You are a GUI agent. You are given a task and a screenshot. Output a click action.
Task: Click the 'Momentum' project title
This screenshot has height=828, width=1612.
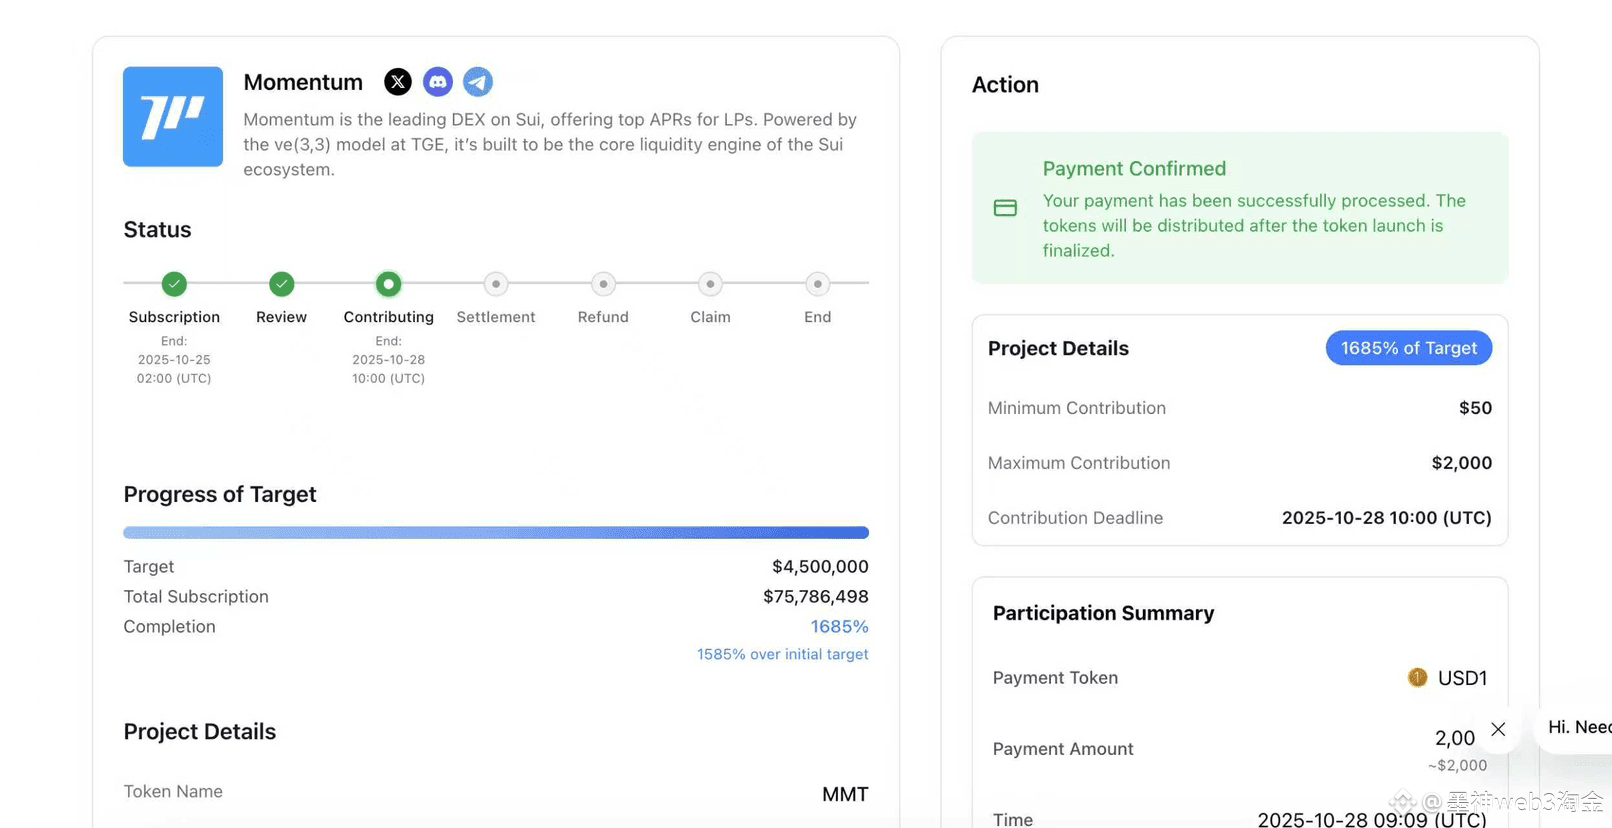tap(303, 82)
